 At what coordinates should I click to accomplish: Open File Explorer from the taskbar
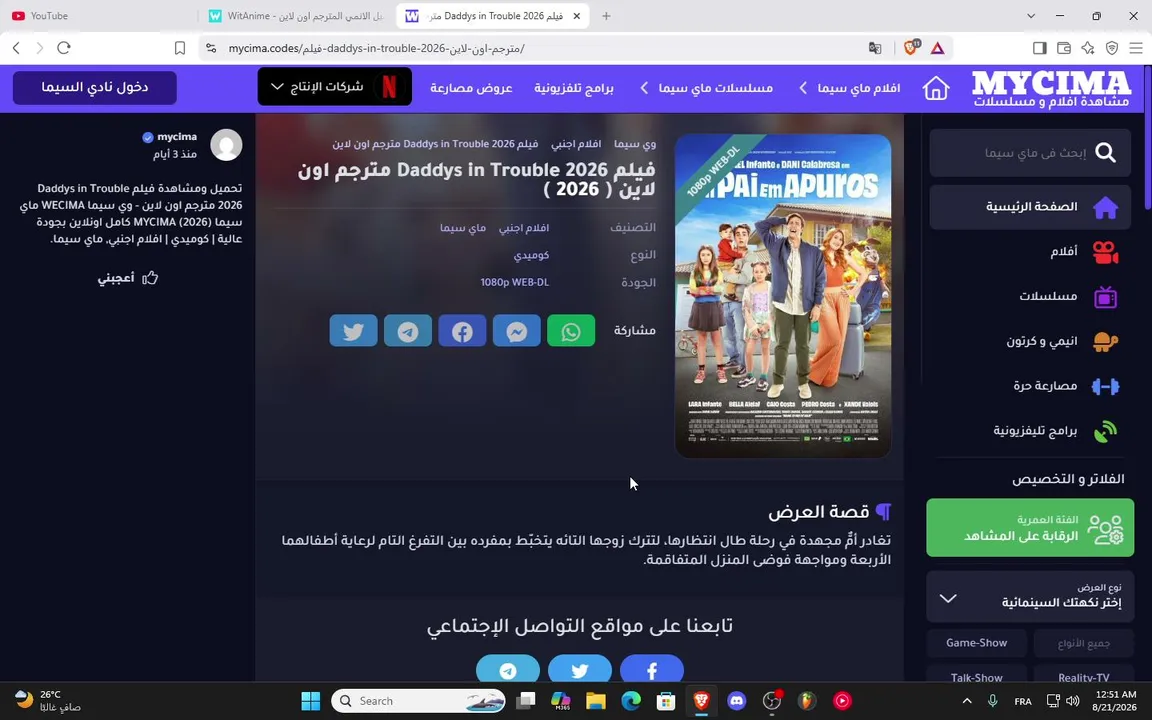[596, 701]
